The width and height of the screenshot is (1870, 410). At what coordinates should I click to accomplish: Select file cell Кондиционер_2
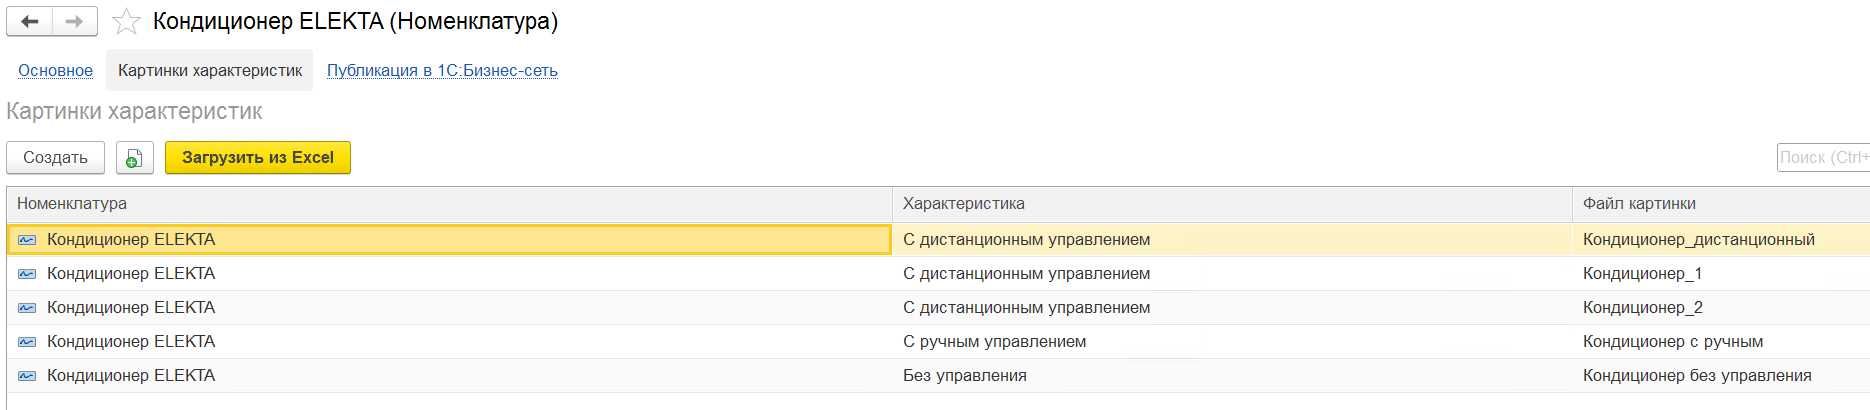[1721, 308]
